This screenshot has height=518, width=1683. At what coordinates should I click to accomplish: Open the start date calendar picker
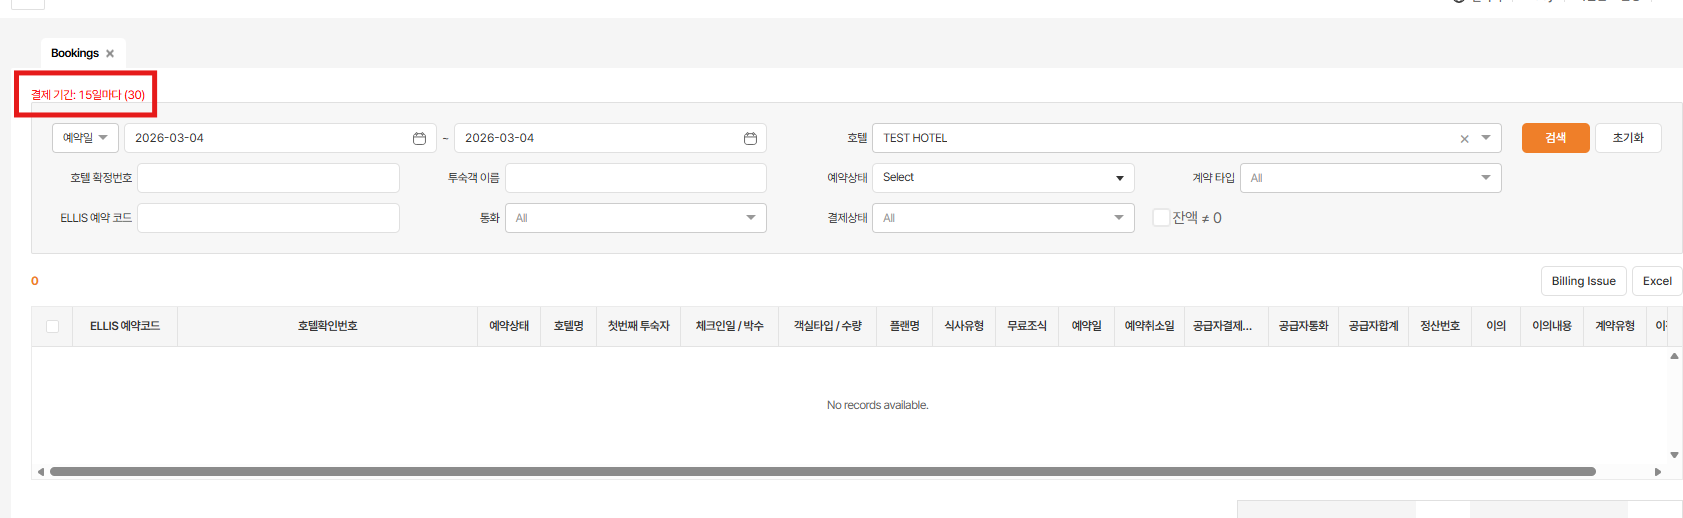[419, 138]
